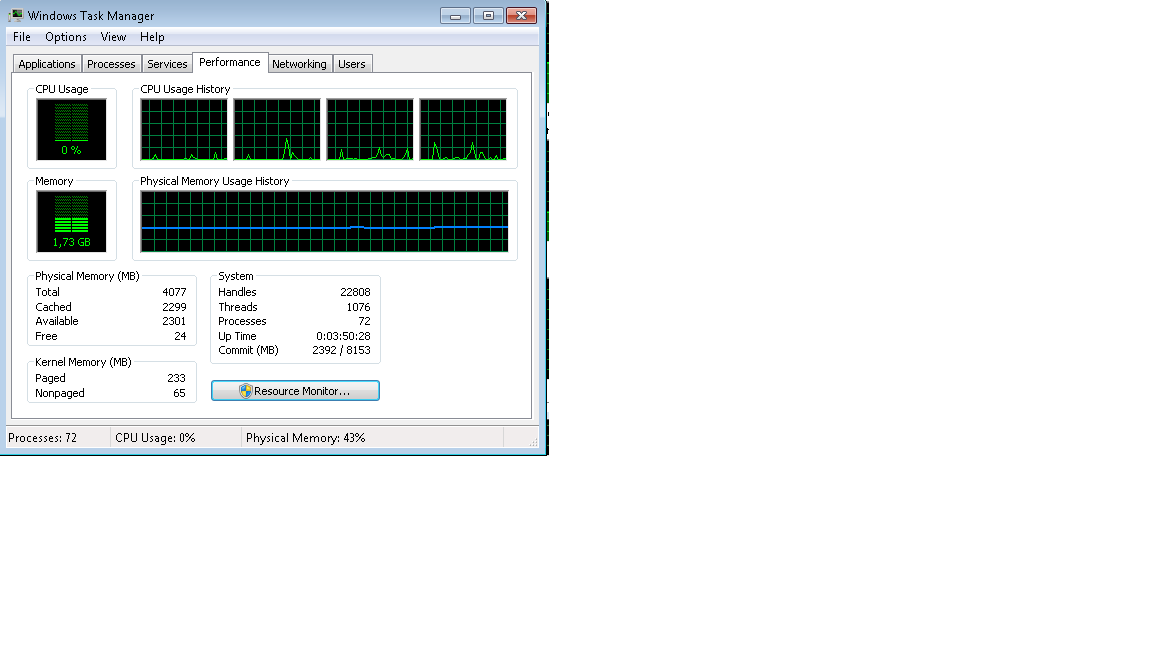The image size is (1152, 648).
Task: Click the Physical Memory Usage History graph
Action: [x=324, y=221]
